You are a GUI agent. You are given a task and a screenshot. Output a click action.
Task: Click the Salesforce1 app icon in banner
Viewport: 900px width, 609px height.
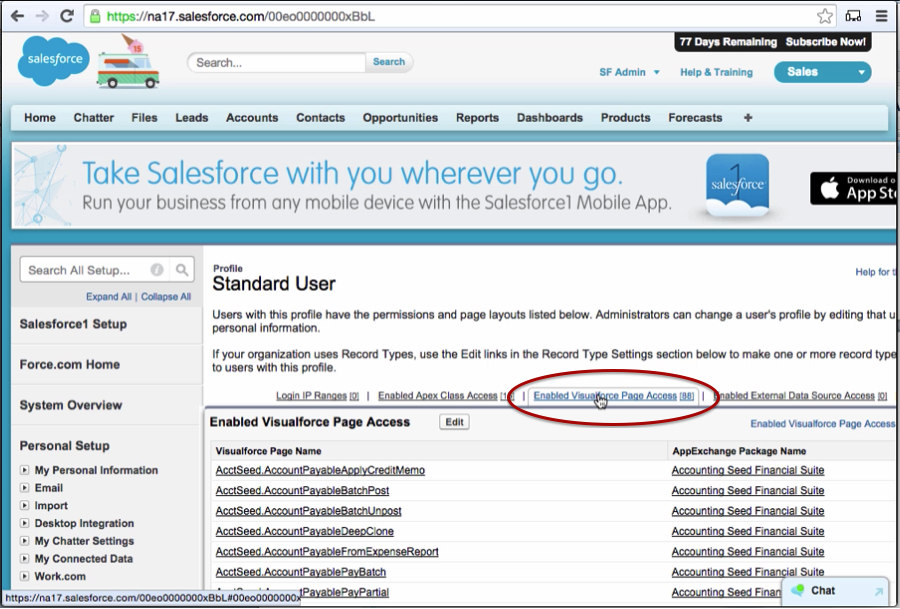(738, 185)
